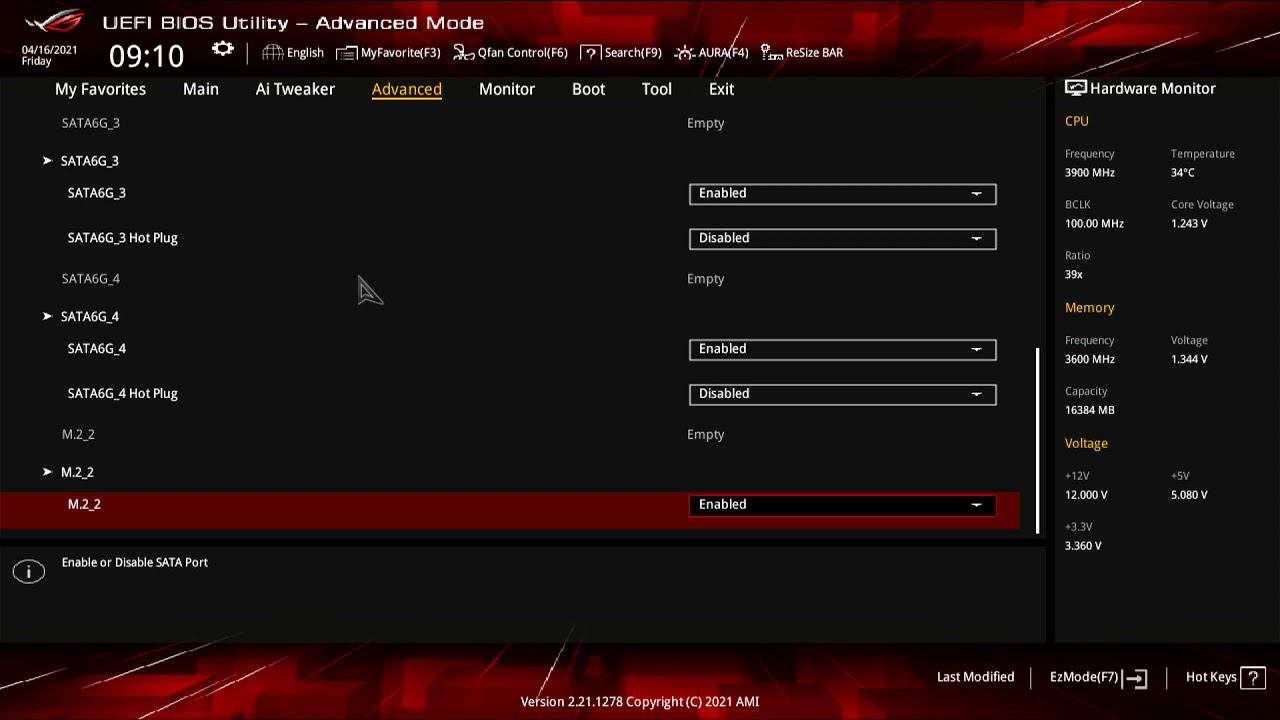Switch to the Main tab

[x=201, y=89]
